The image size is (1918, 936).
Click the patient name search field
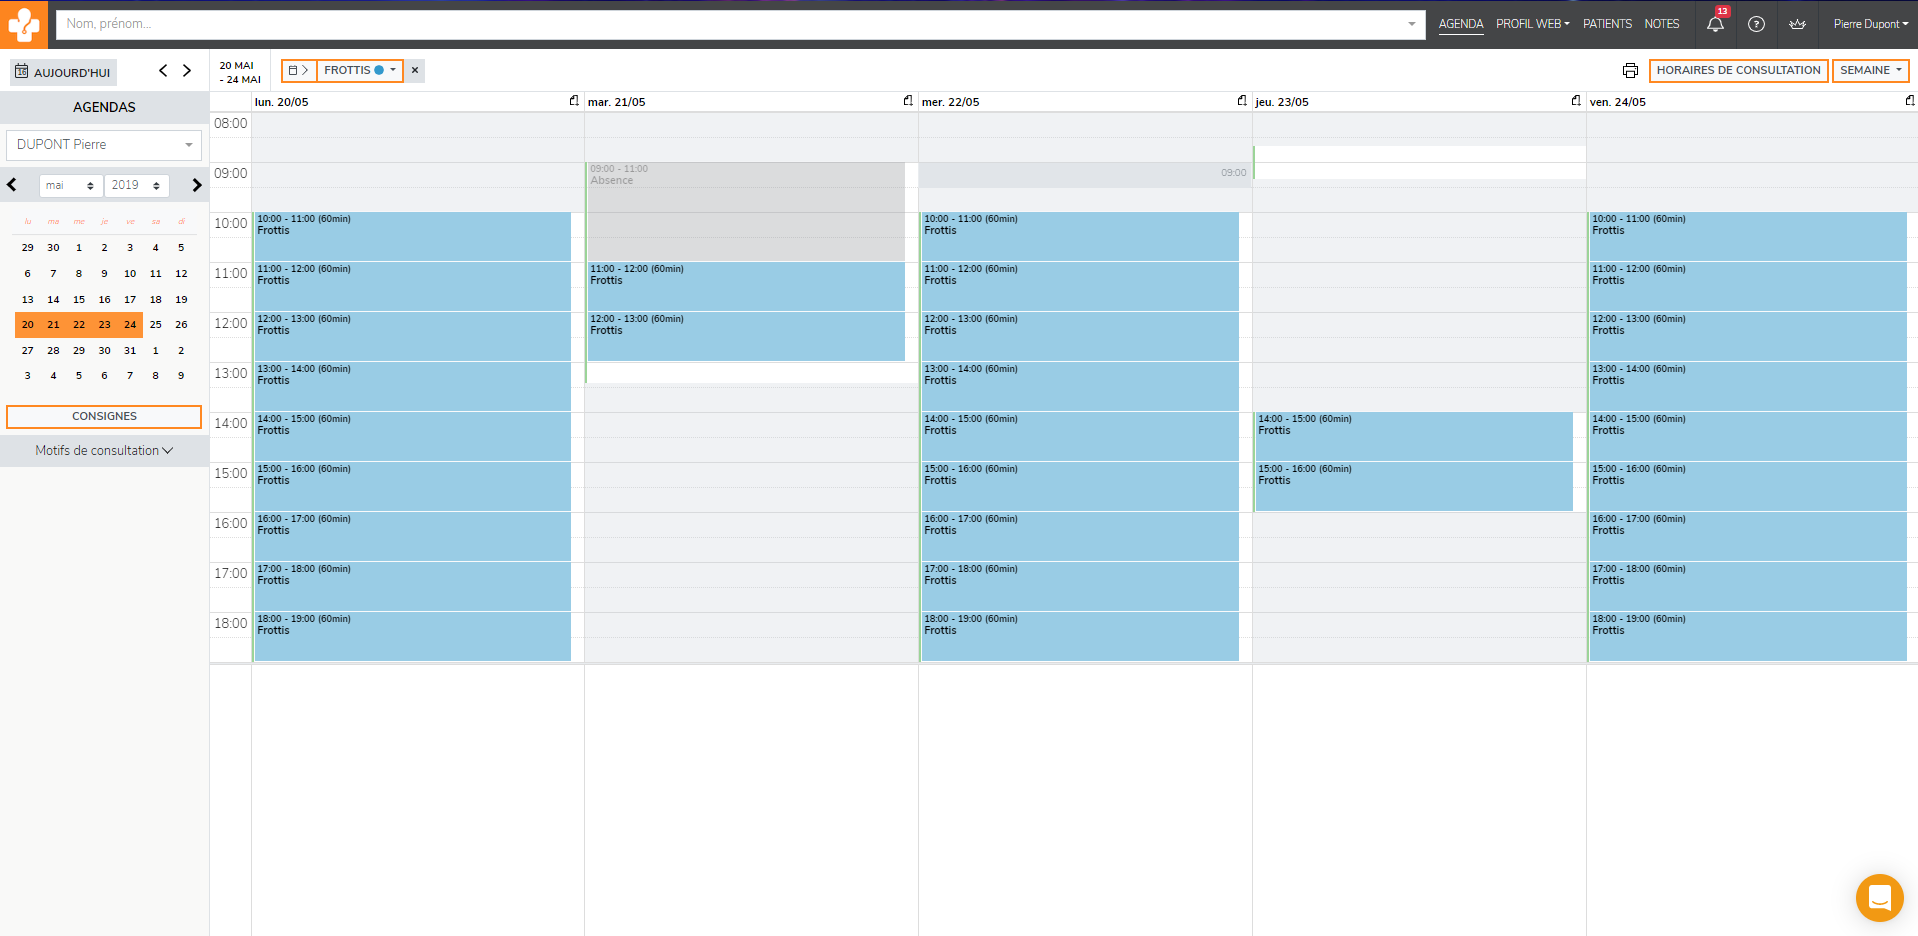pyautogui.click(x=730, y=24)
